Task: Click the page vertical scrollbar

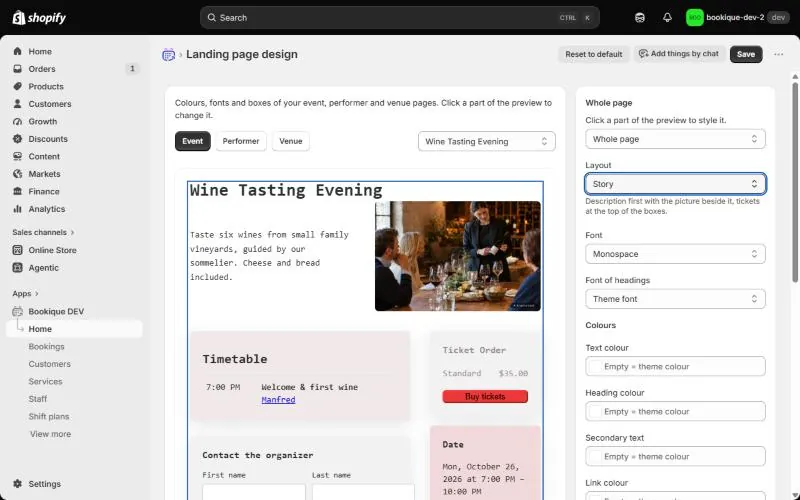Action: pos(794,181)
